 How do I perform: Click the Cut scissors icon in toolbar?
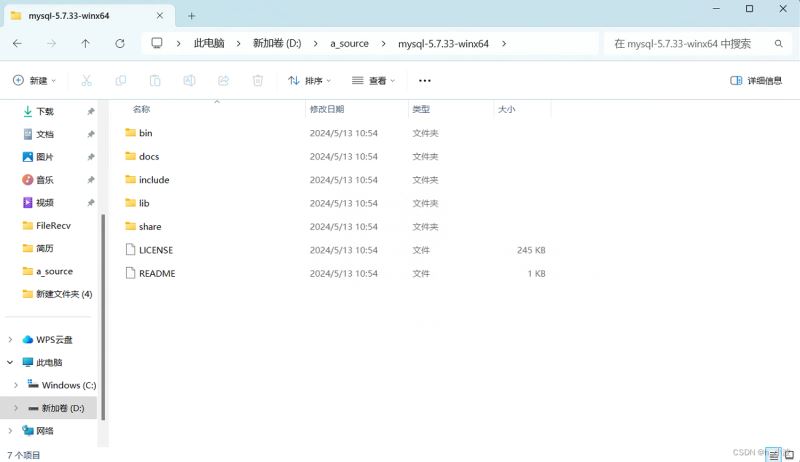click(x=87, y=80)
